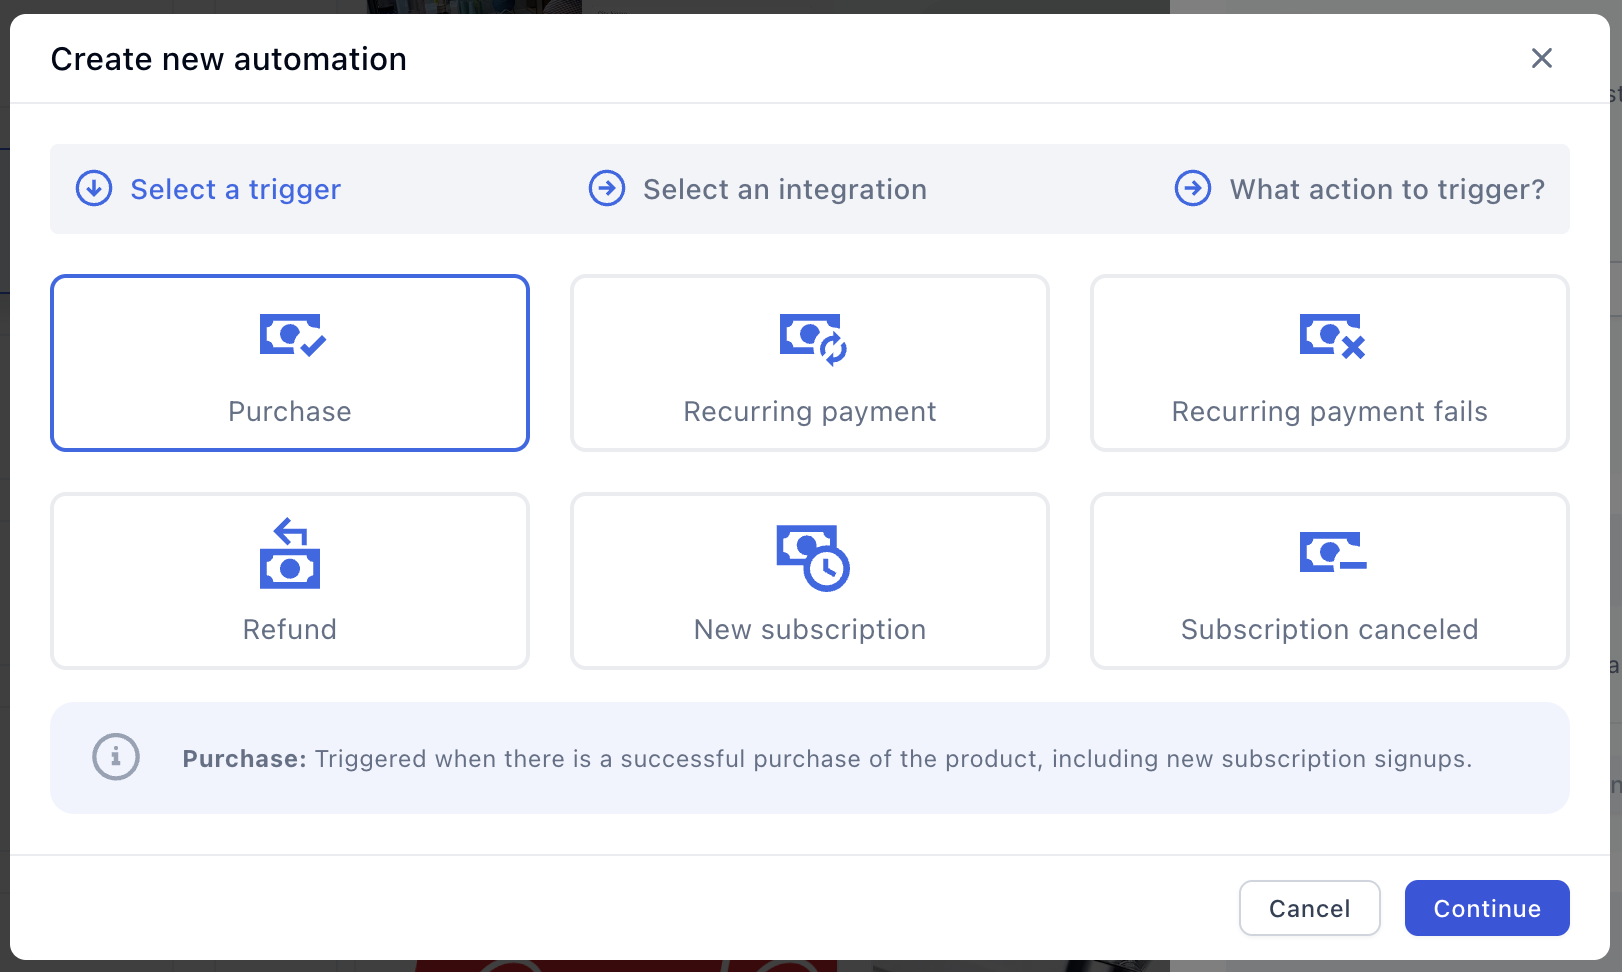
Task: Select the Purchase trigger label
Action: [290, 412]
